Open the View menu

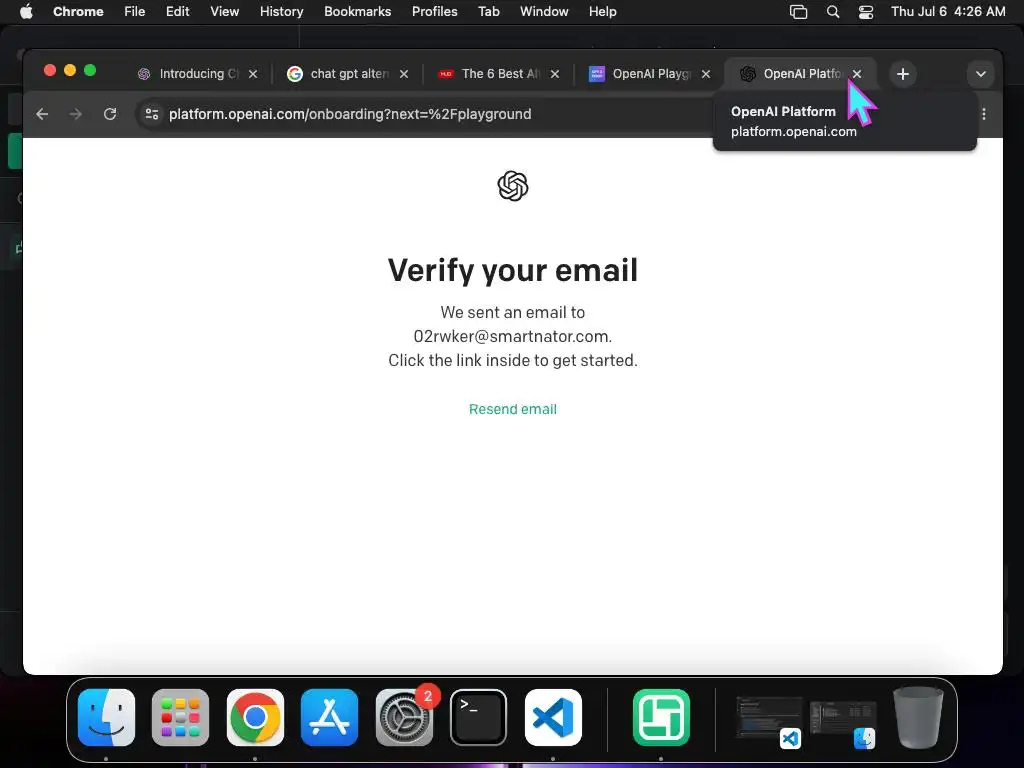click(225, 11)
